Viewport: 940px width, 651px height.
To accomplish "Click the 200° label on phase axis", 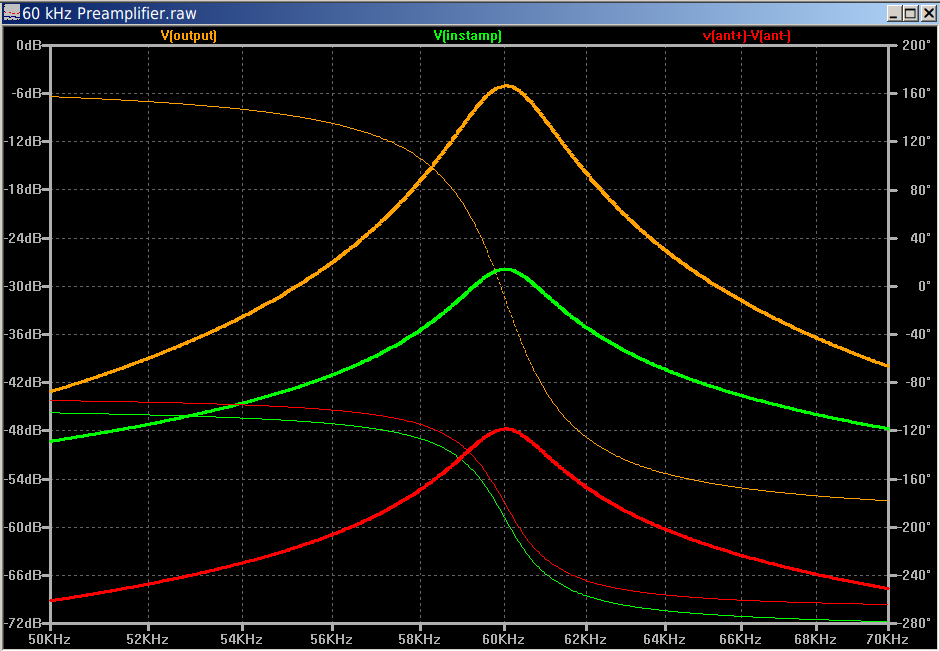I will pos(915,46).
